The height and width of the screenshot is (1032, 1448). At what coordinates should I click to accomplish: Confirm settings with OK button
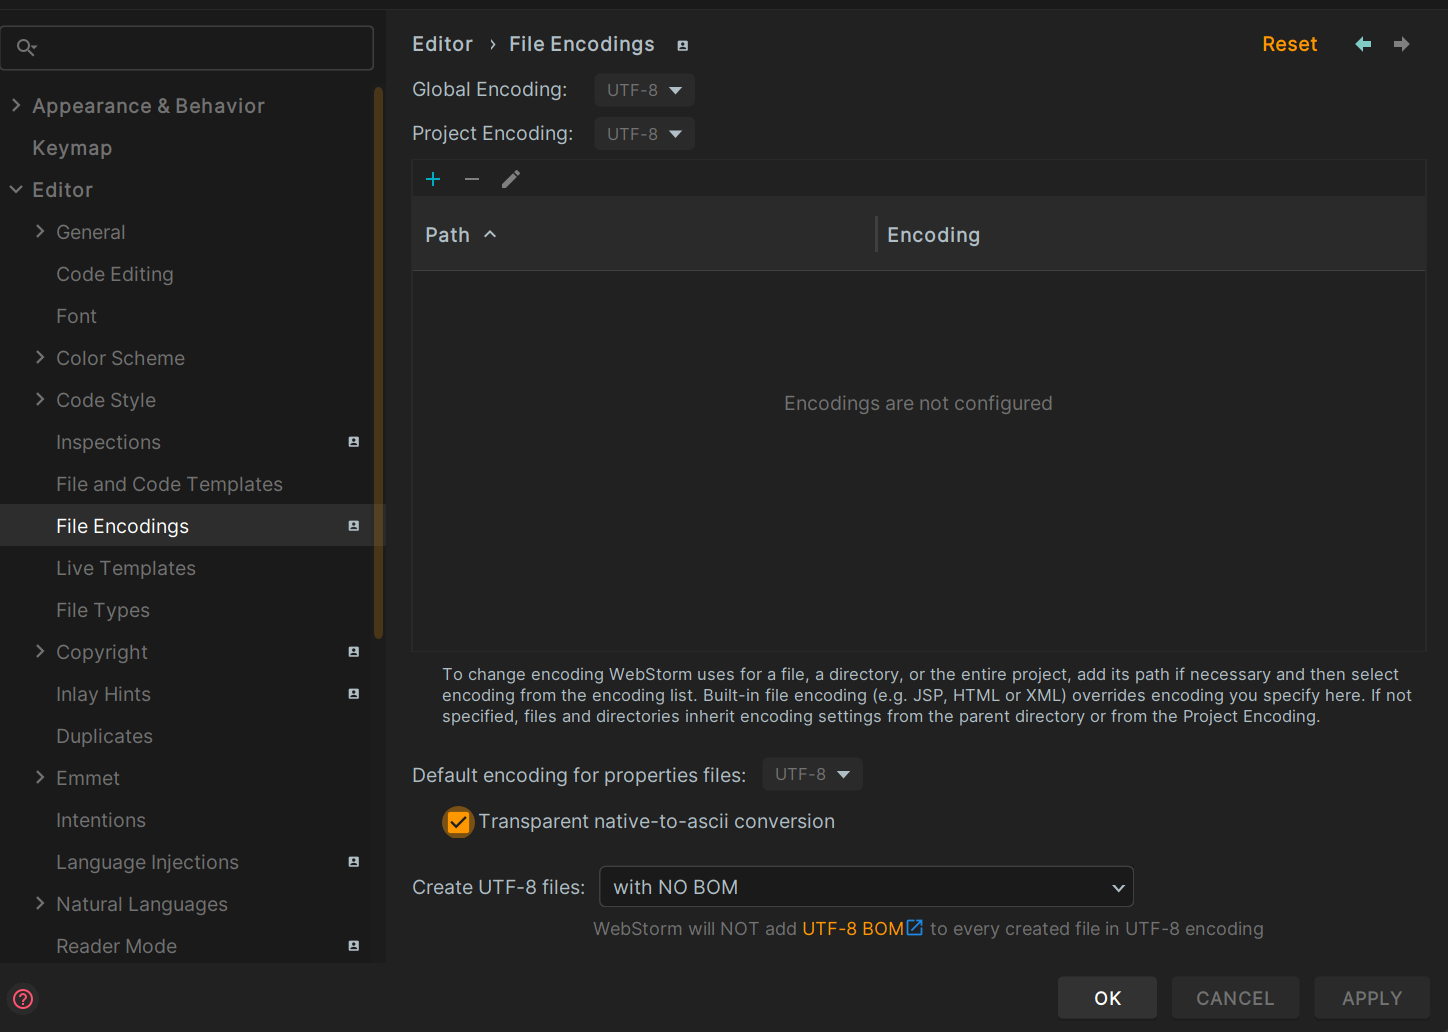(1107, 998)
